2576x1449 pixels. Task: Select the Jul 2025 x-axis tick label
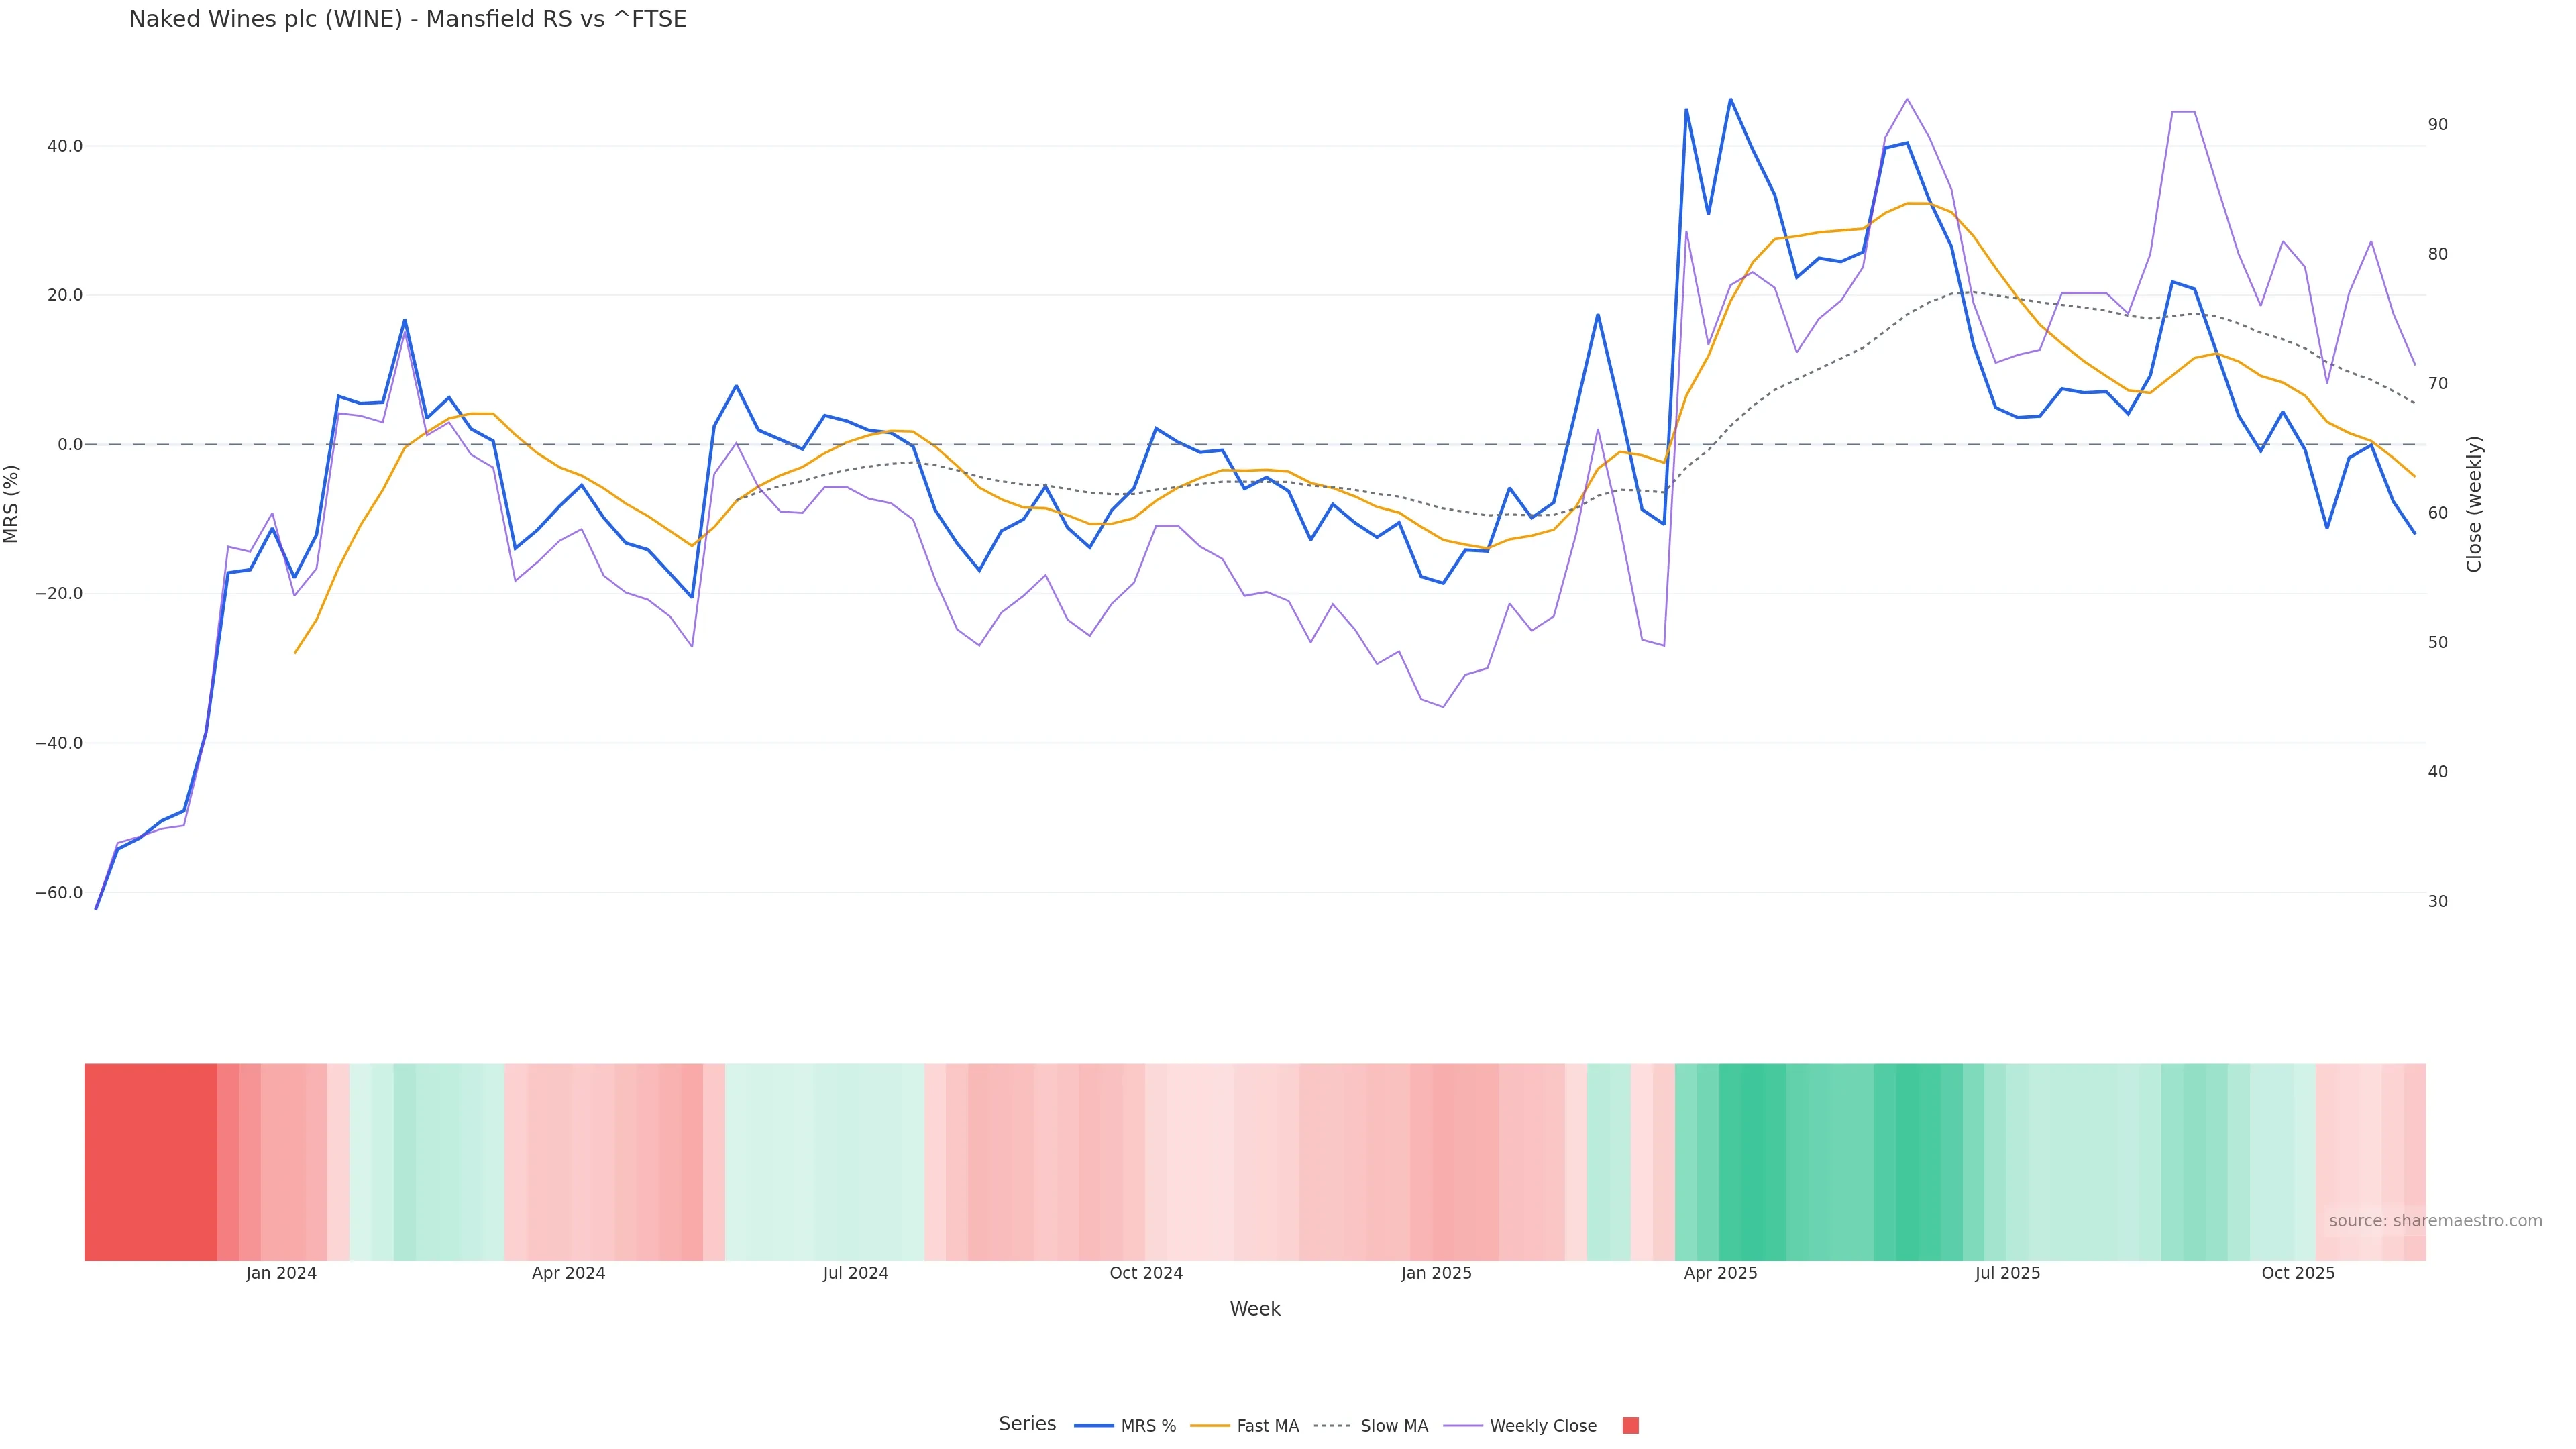click(x=2007, y=1273)
